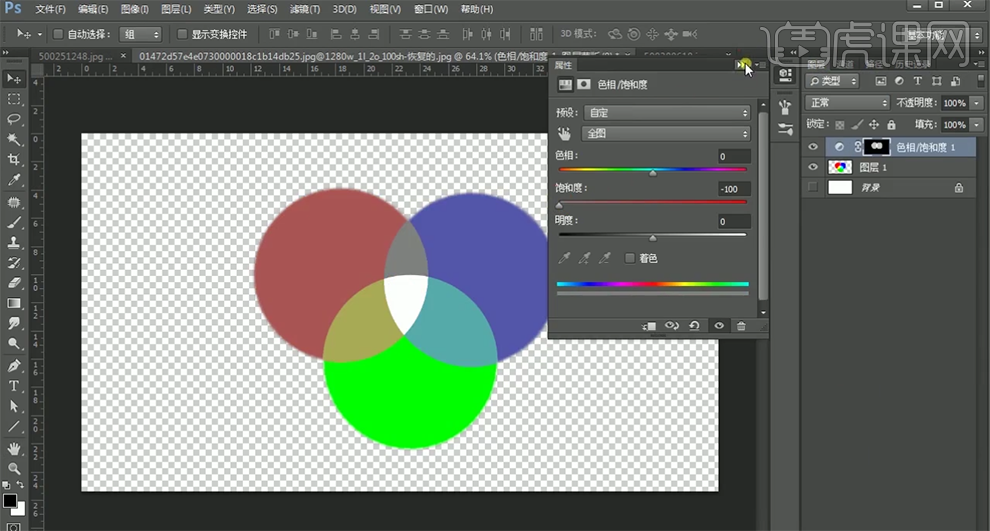Hide the 图层 1 layer

point(813,167)
